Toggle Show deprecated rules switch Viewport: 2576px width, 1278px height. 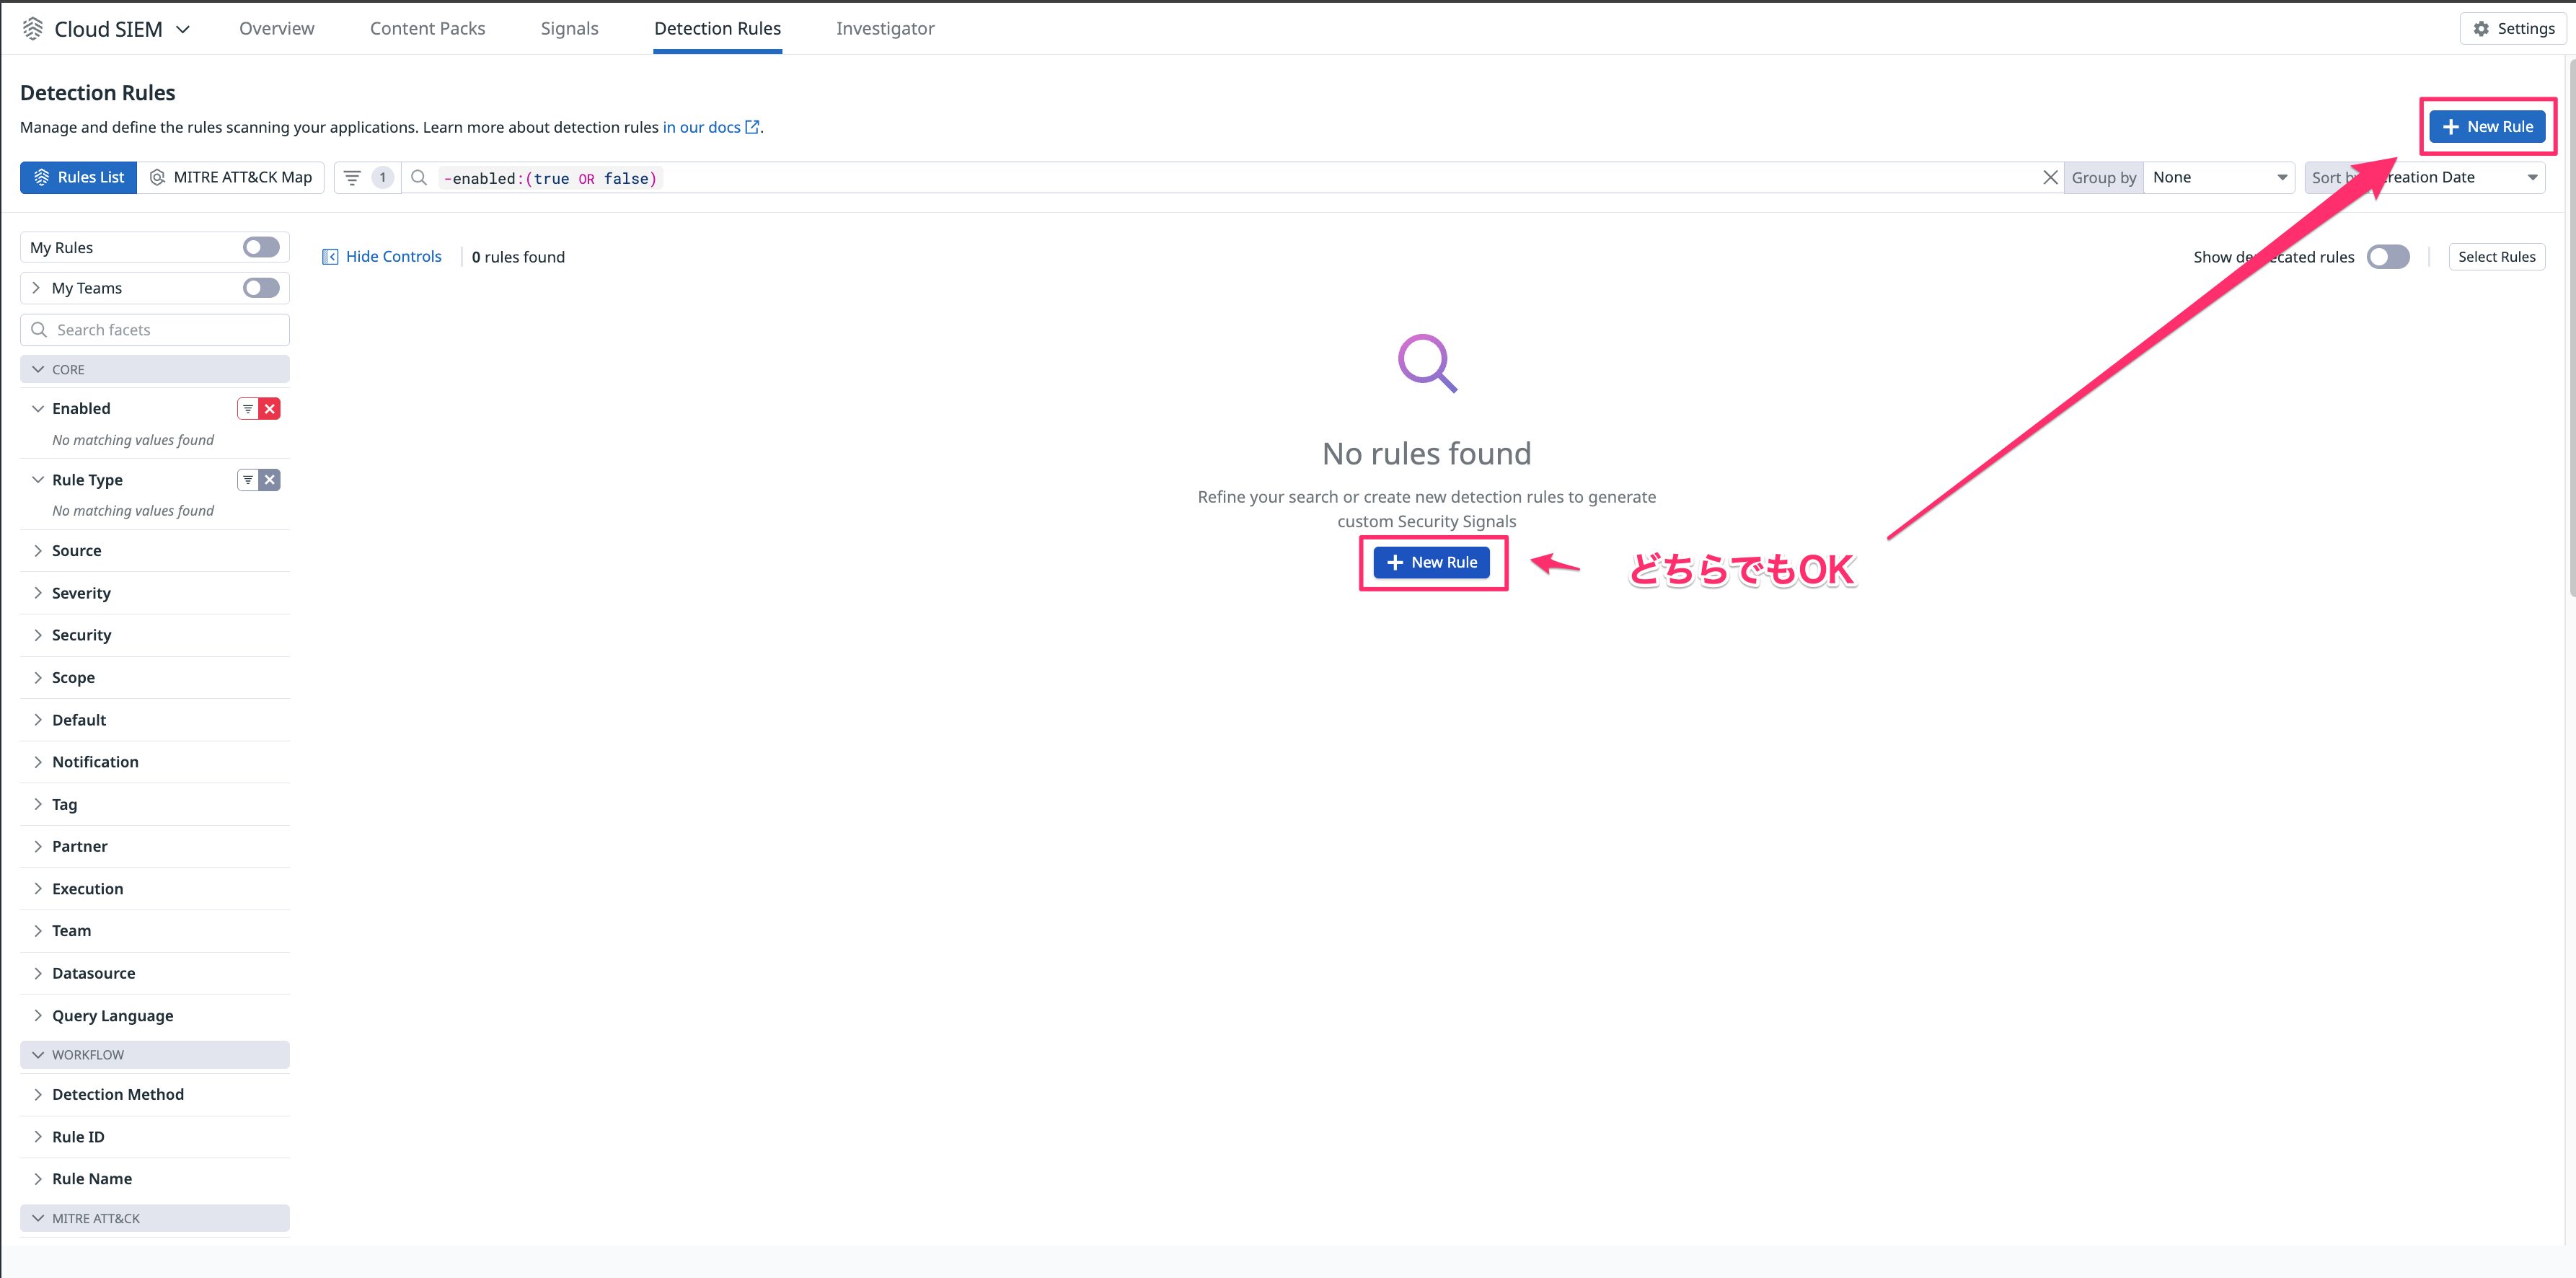point(2387,257)
